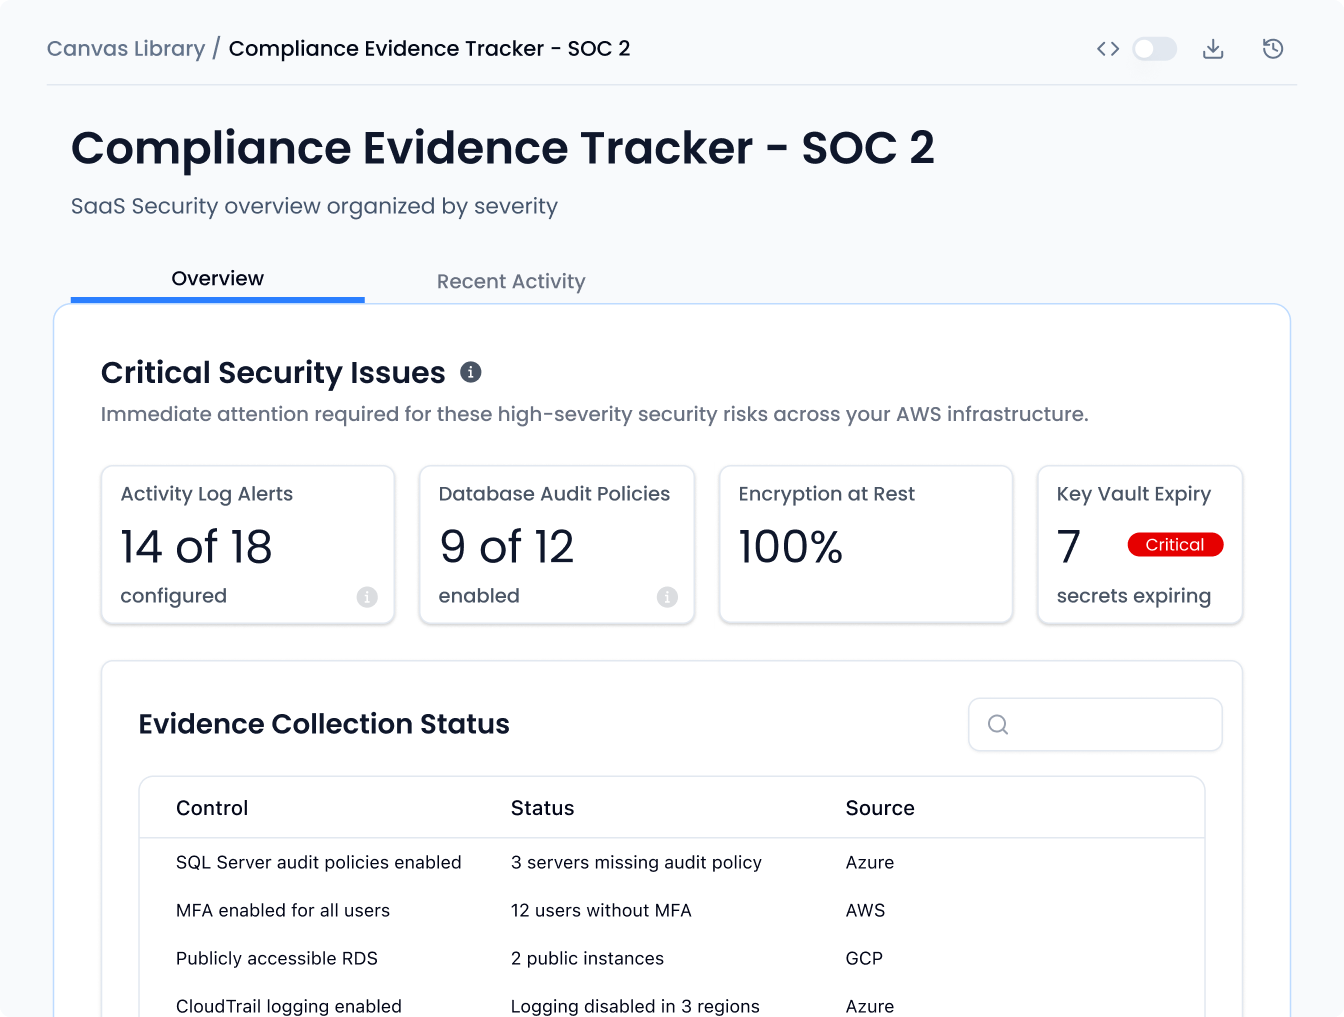Click the download icon

click(1213, 49)
